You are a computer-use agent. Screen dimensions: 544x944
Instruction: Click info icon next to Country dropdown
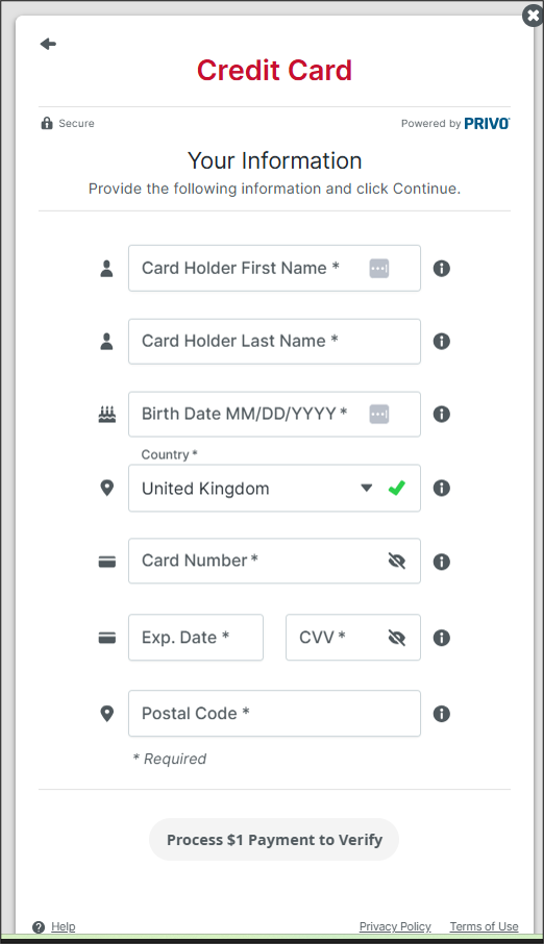(442, 488)
